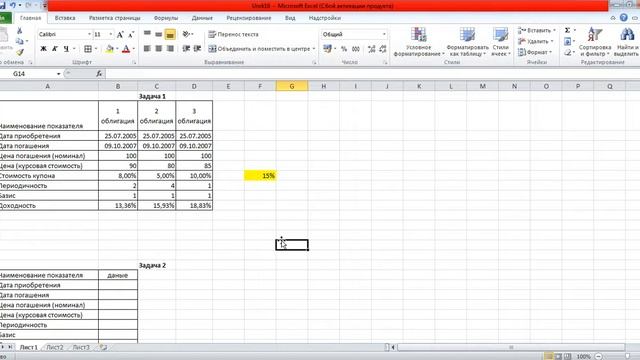This screenshot has width=640, height=360.
Task: Open the Формат cells menu
Action: tap(535, 52)
